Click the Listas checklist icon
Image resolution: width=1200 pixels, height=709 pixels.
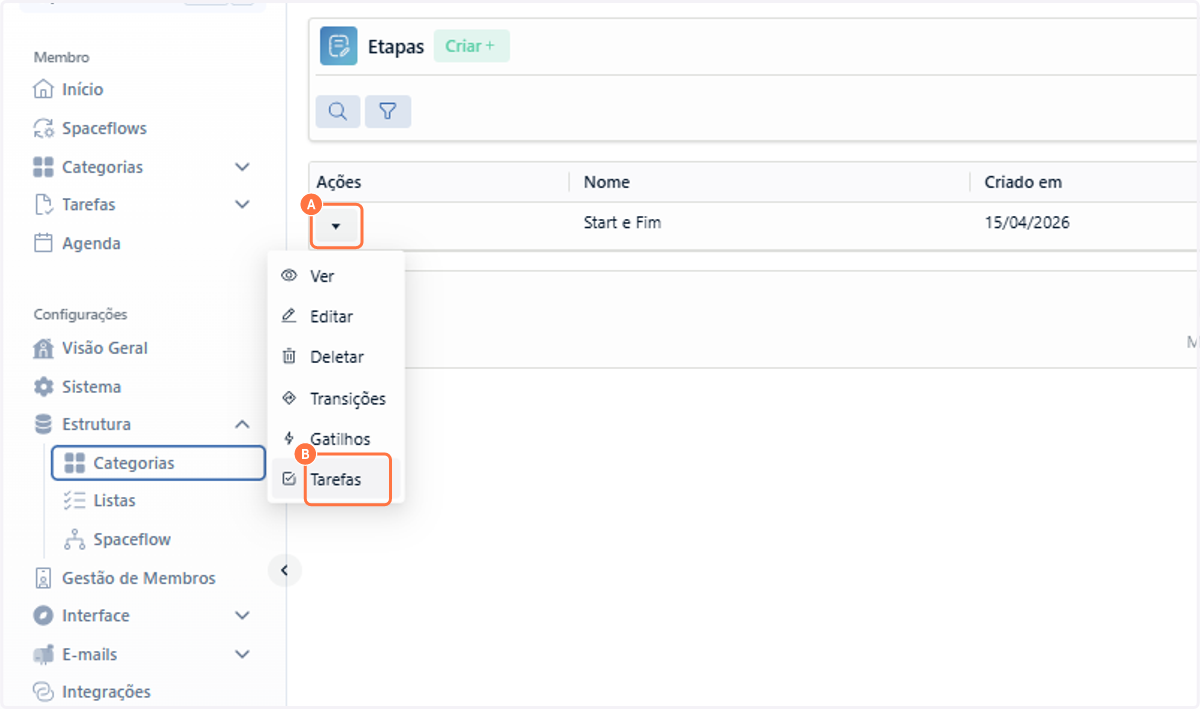tap(74, 501)
